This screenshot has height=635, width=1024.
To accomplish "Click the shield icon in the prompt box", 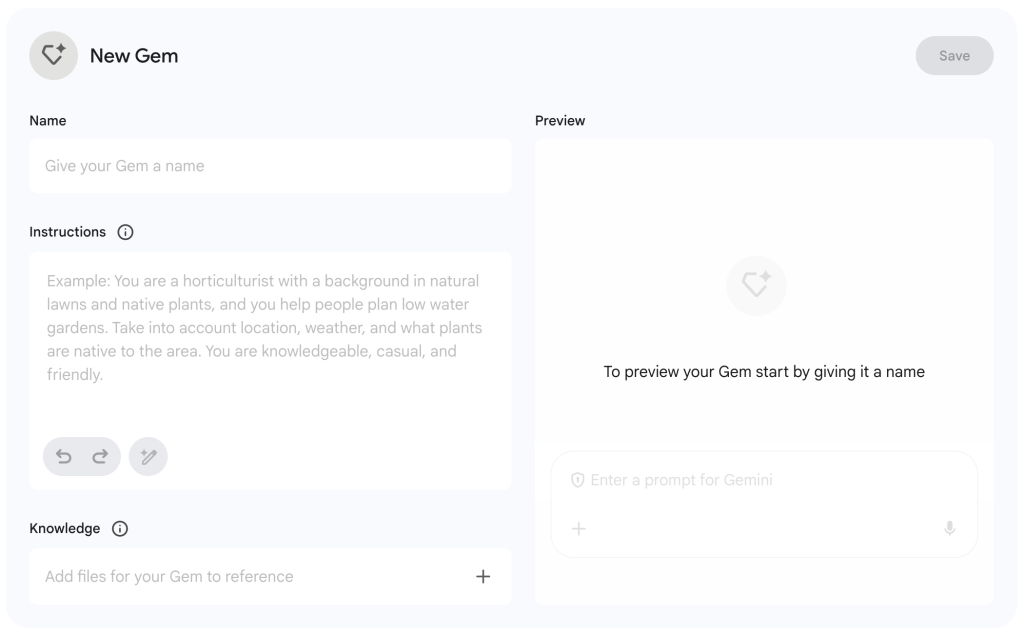I will (577, 480).
